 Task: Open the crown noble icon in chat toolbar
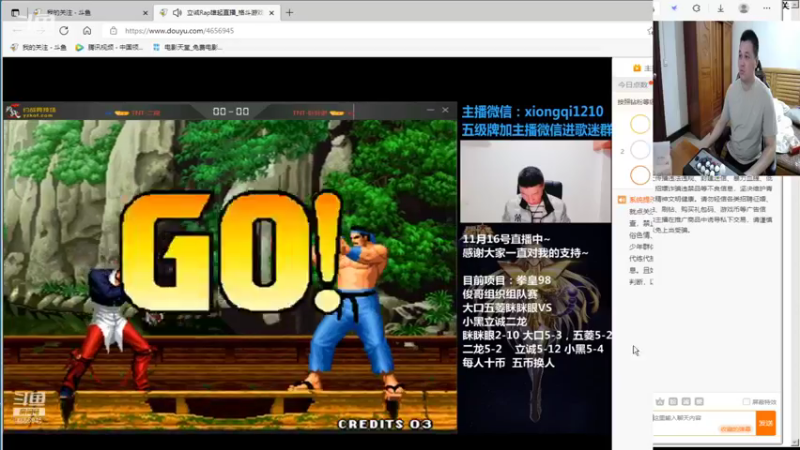pos(660,402)
